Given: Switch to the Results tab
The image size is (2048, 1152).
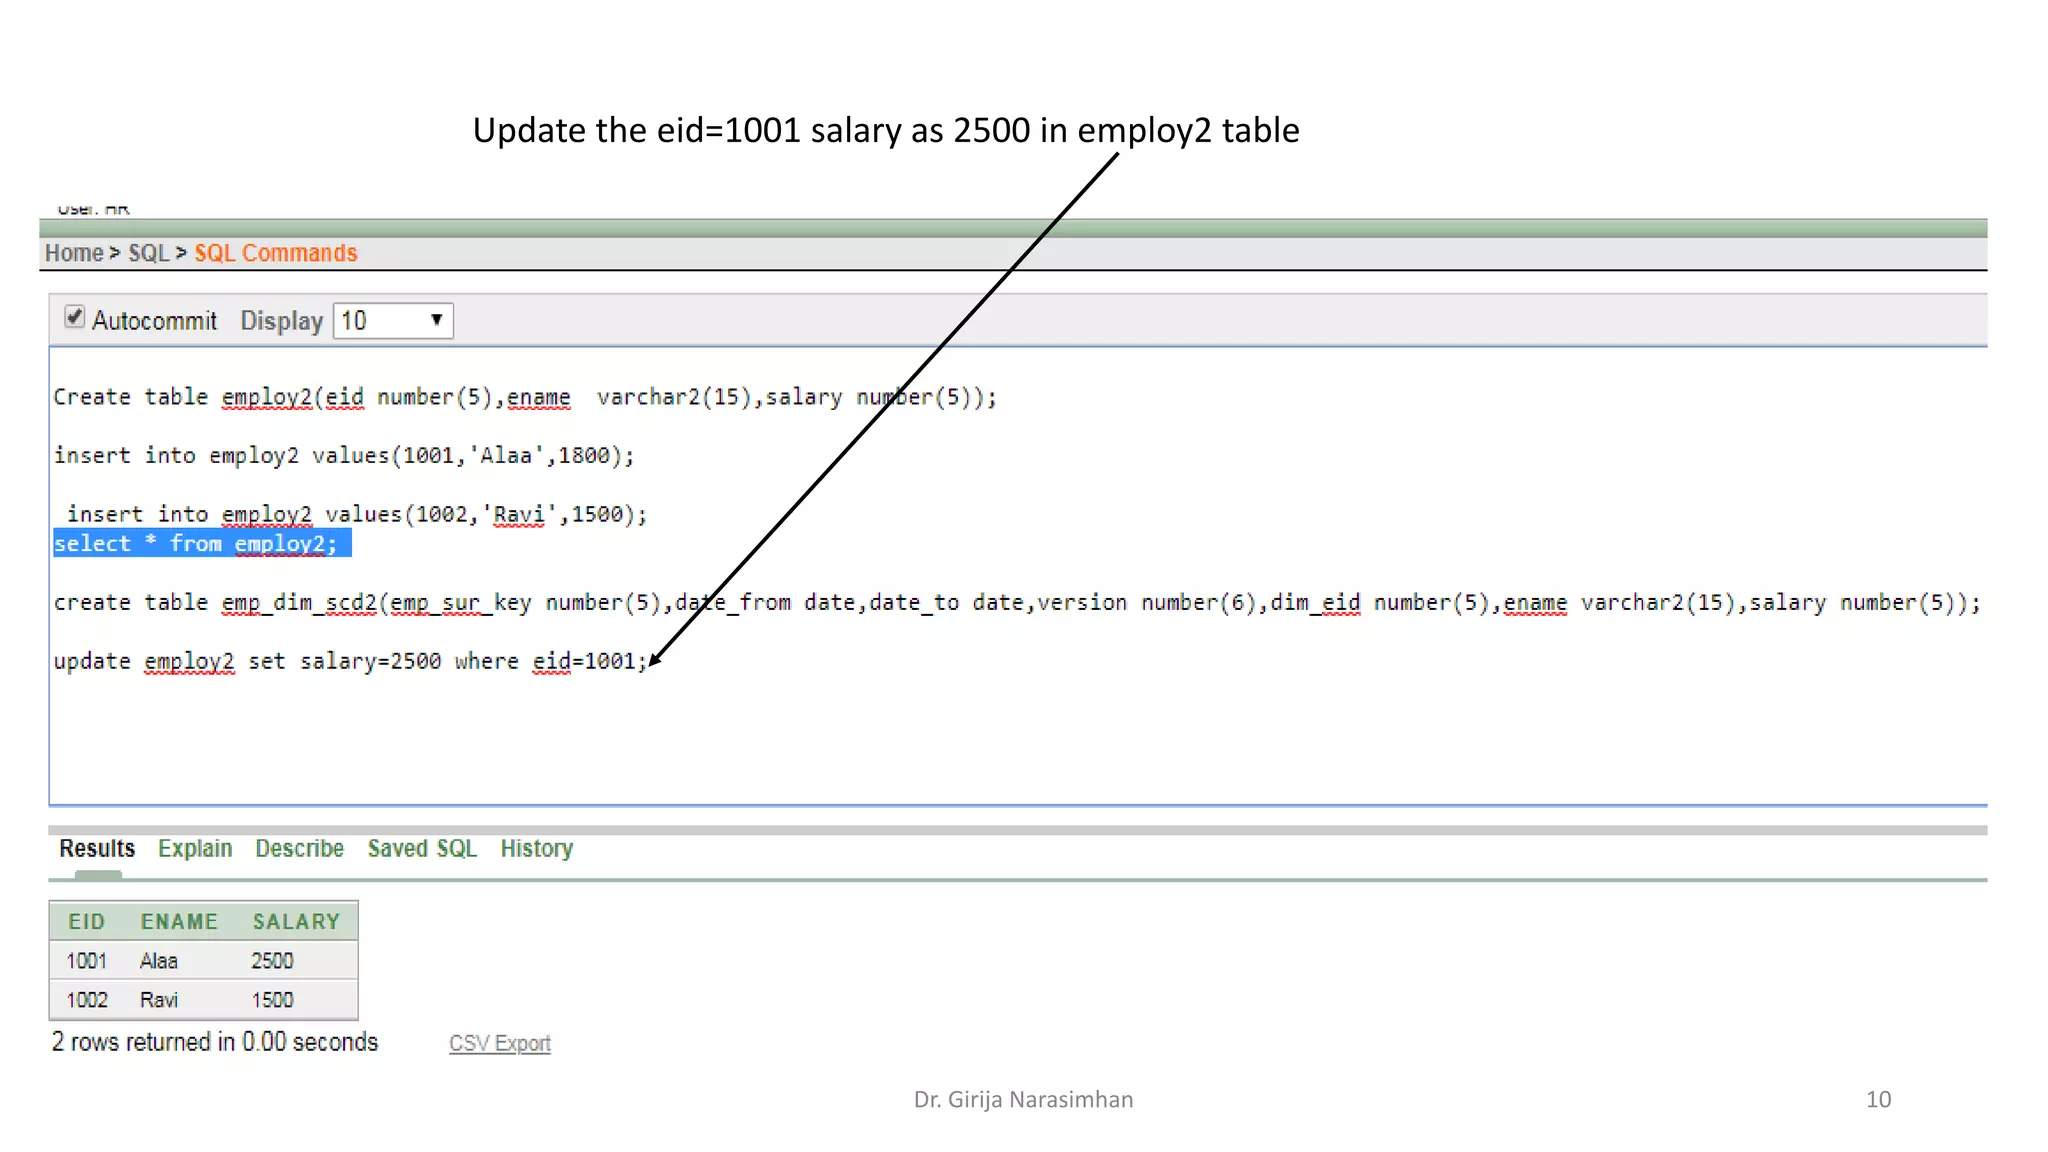Looking at the screenshot, I should 97,849.
